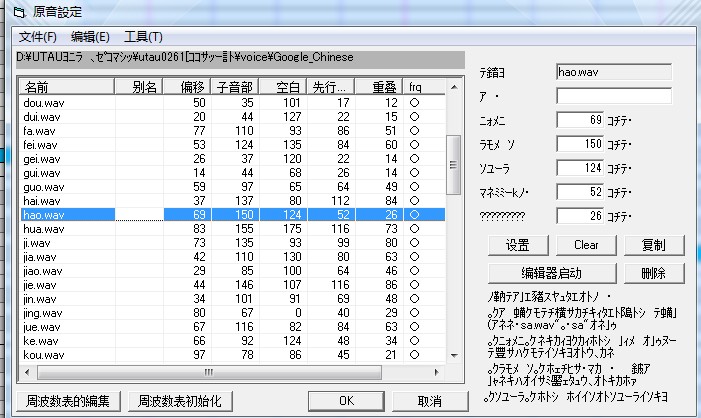Click the 子音部 column header

point(235,87)
